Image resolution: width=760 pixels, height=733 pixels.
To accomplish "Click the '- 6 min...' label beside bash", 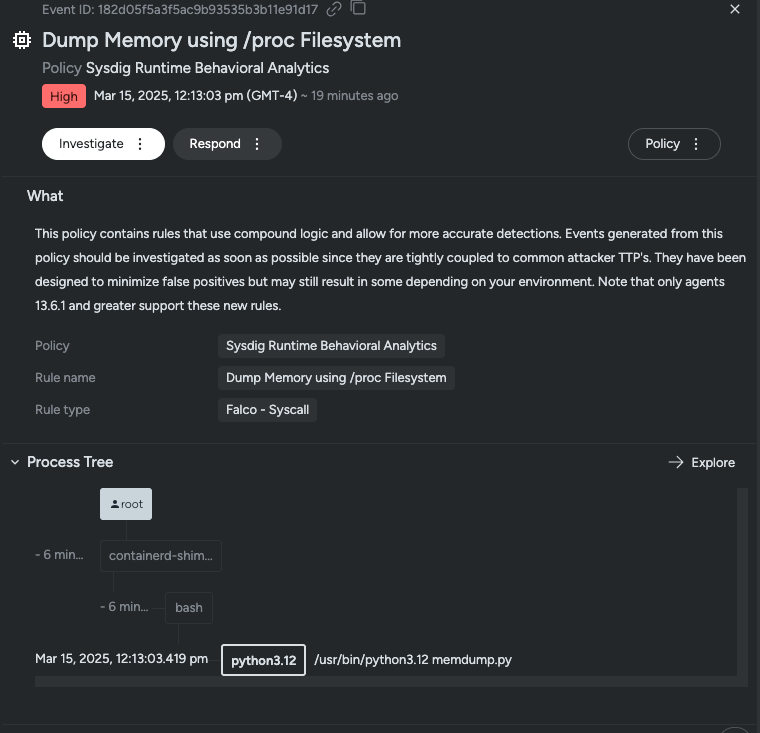I will [124, 606].
